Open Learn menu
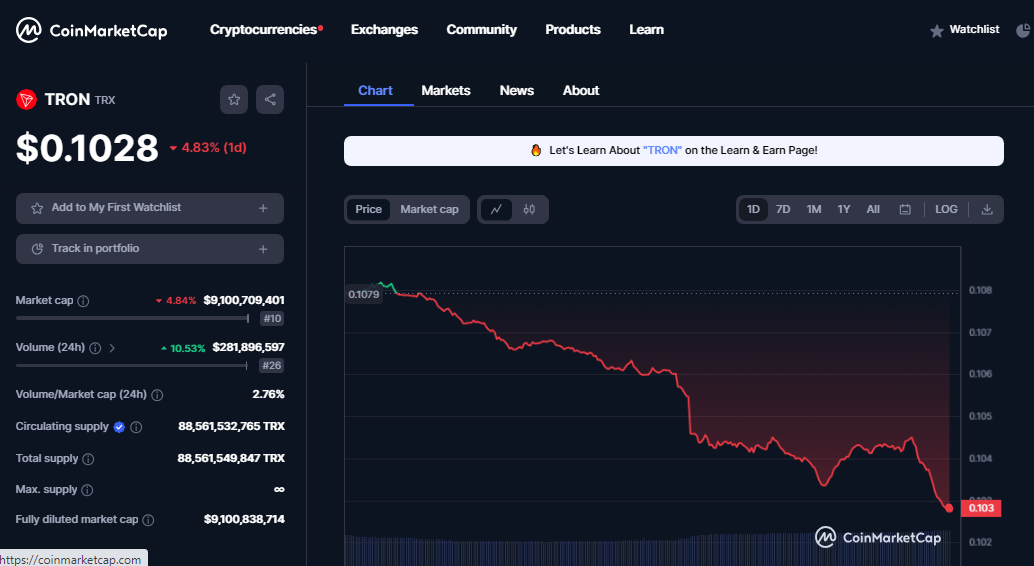 coord(646,30)
